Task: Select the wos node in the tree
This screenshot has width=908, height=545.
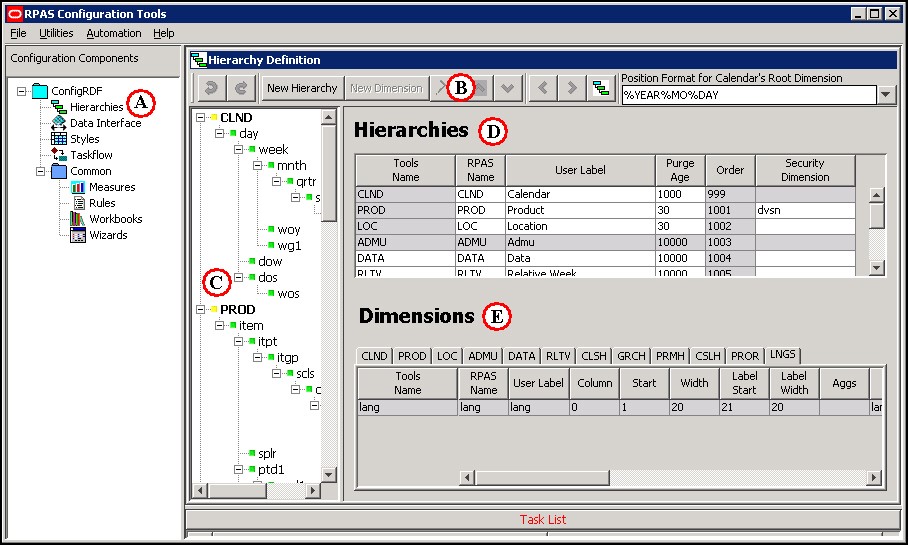Action: (288, 293)
